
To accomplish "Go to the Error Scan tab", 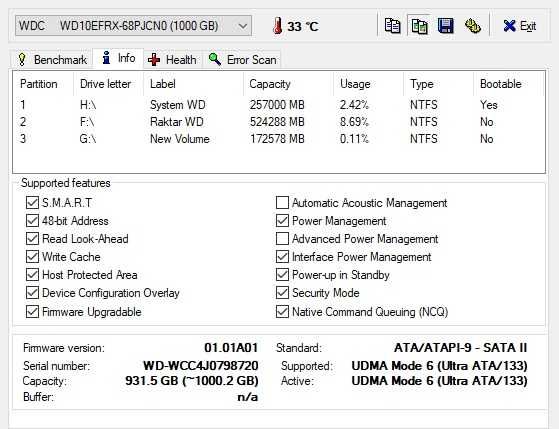I will click(242, 60).
